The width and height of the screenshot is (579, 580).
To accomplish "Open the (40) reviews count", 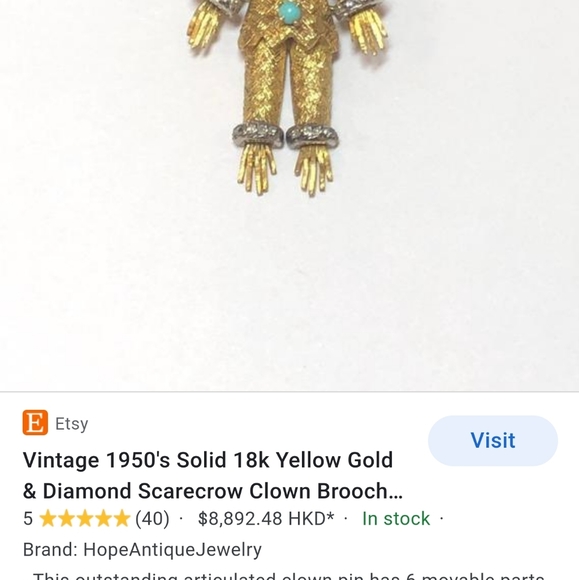I will click(x=152, y=519).
